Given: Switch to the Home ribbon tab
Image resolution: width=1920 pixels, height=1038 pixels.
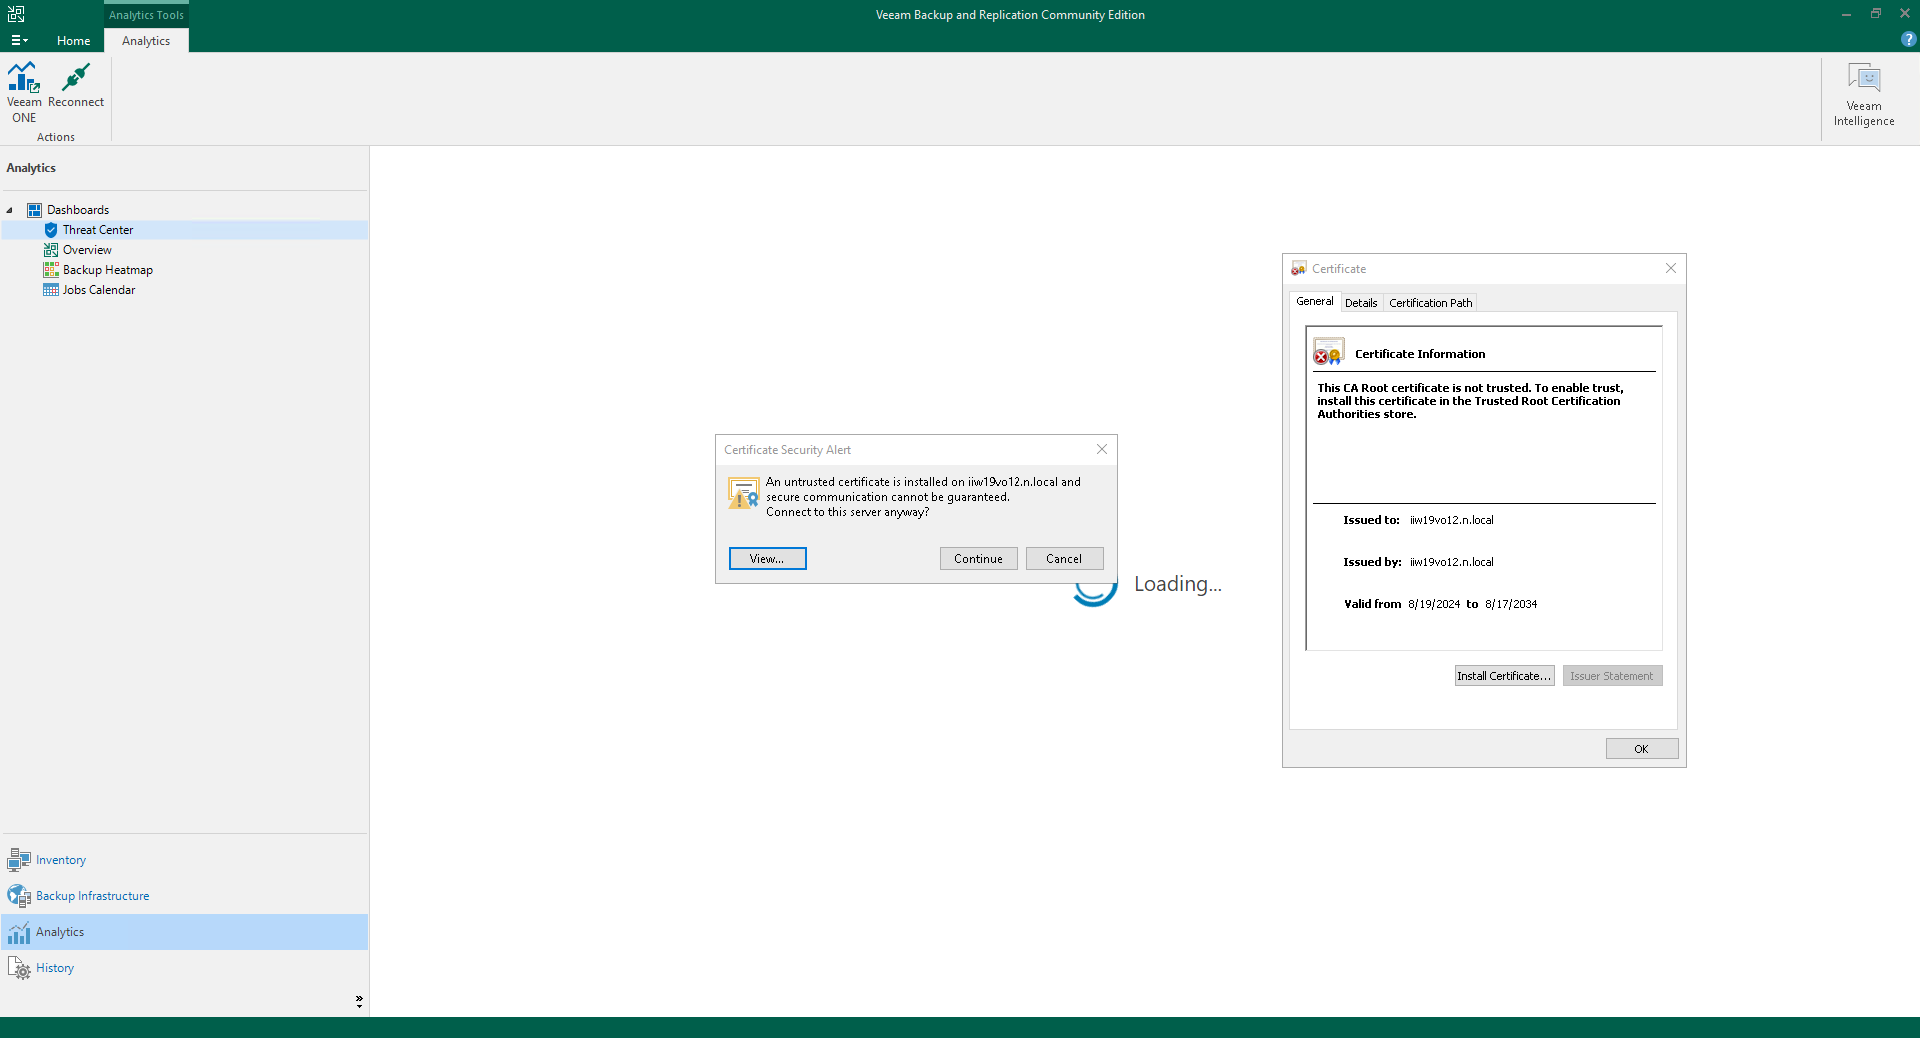Looking at the screenshot, I should click(73, 41).
